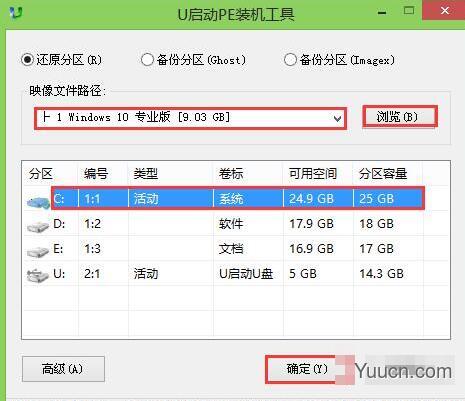The height and width of the screenshot is (401, 465).
Task: Click the 17 GB capacity cell
Action: click(376, 249)
